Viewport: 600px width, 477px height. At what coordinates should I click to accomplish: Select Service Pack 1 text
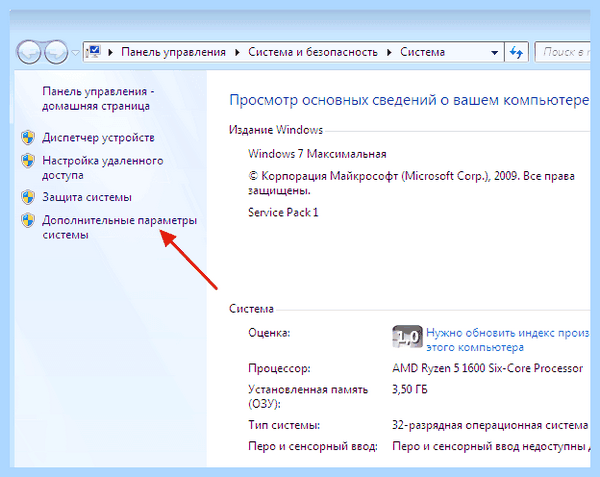point(283,212)
